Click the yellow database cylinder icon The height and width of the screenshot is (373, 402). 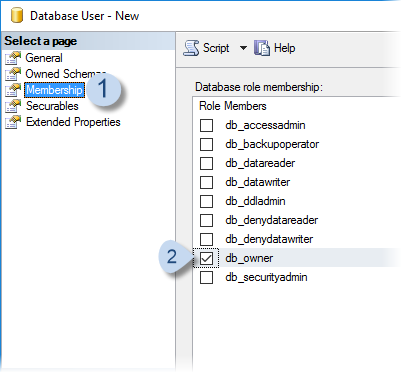[x=17, y=15]
